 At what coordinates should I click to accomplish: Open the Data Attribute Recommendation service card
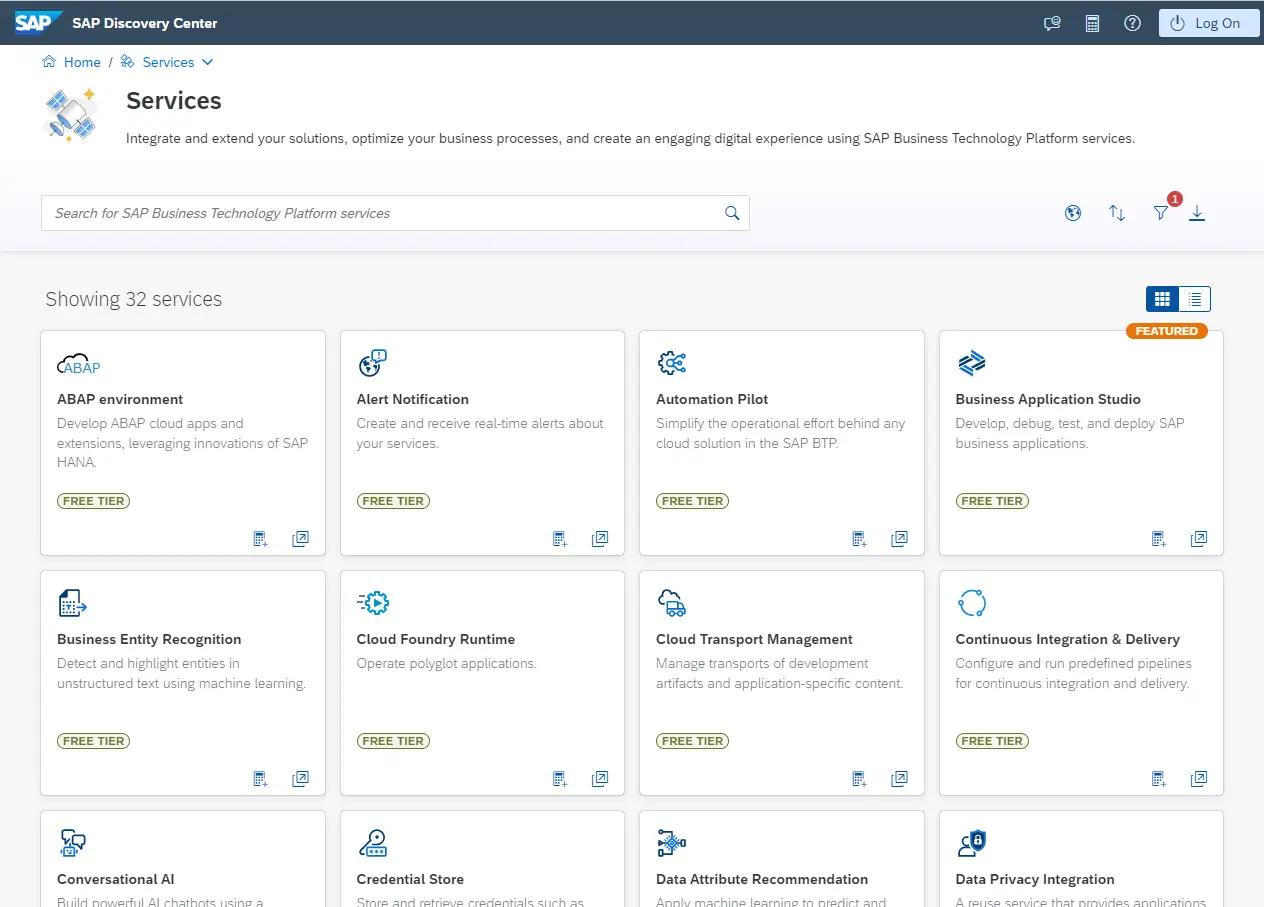[782, 859]
